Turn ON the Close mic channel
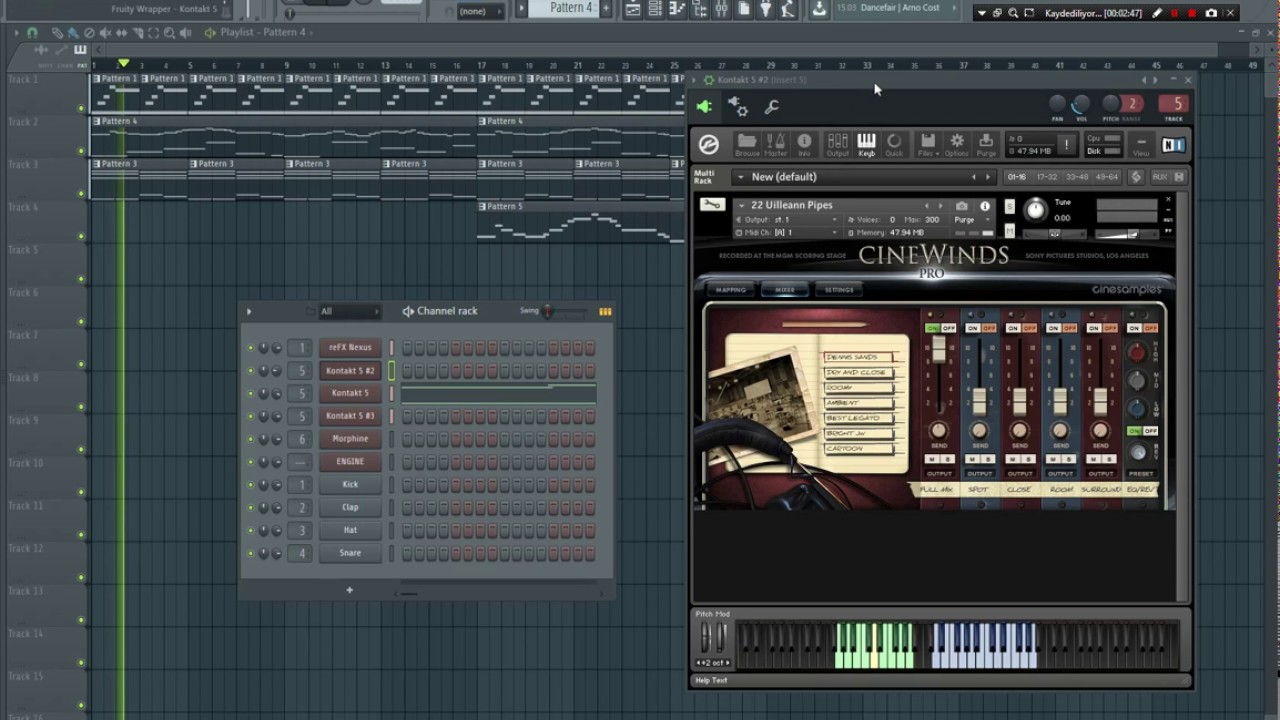This screenshot has width=1280, height=720. [1012, 328]
